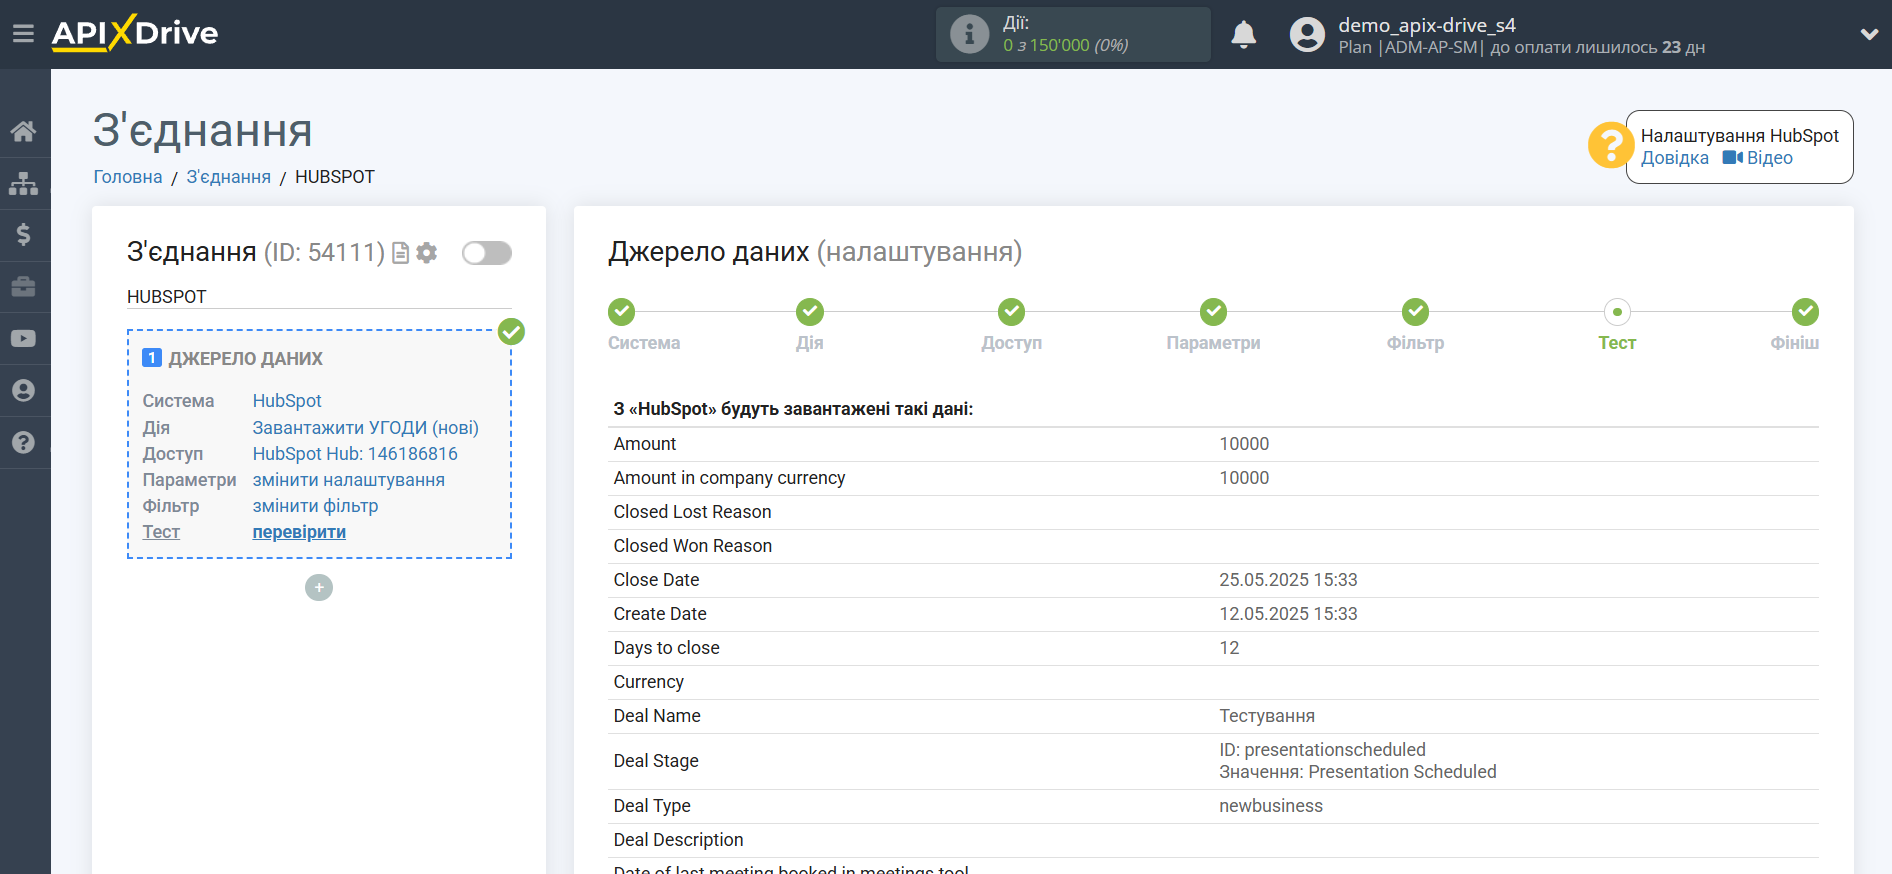Open the connections sitemap sidebar icon
The width and height of the screenshot is (1892, 874).
[23, 183]
